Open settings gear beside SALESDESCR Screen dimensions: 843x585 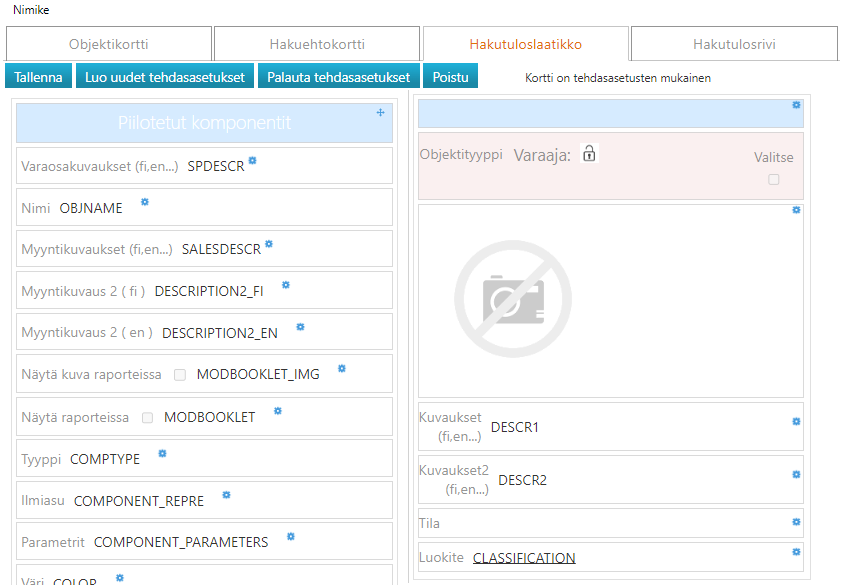tap(269, 244)
